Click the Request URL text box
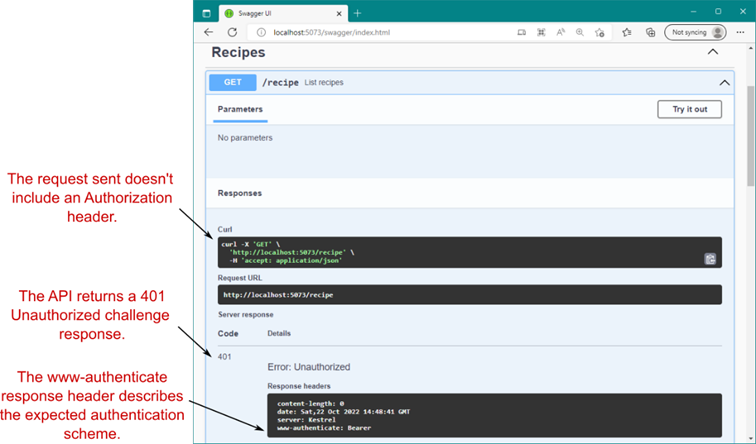Image resolution: width=756 pixels, height=444 pixels. pyautogui.click(x=470, y=295)
